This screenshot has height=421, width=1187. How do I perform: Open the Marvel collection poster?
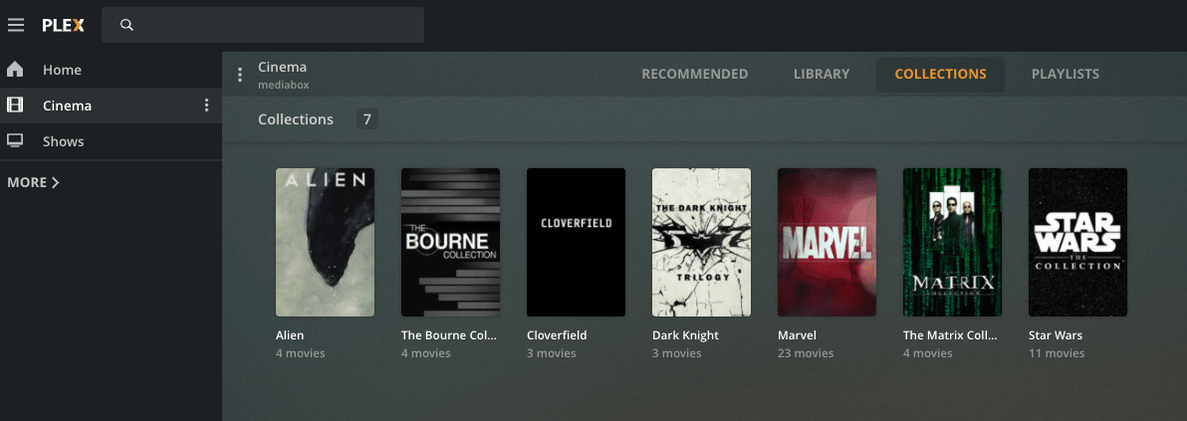pyautogui.click(x=827, y=242)
